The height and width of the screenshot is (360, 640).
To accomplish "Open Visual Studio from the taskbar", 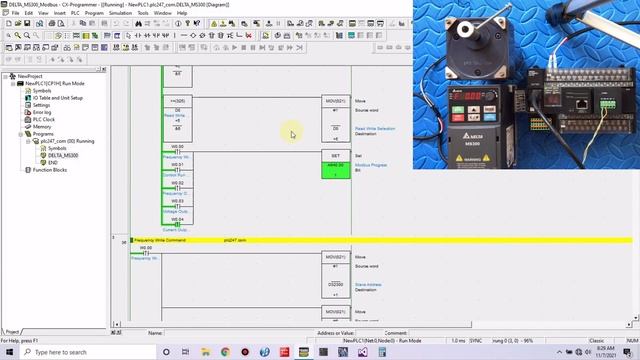I will [x=362, y=352].
